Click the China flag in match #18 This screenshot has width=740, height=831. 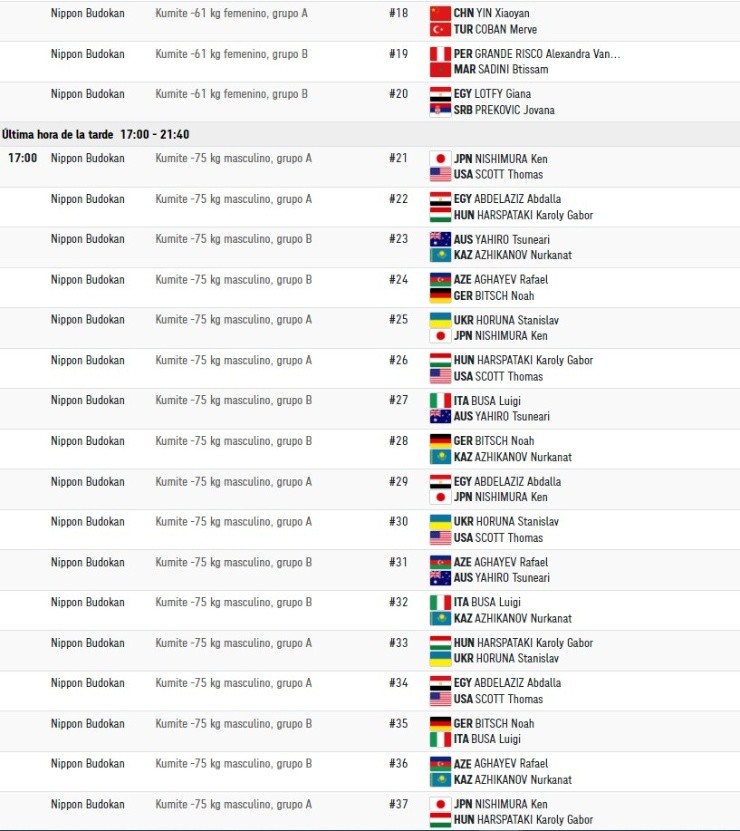(x=440, y=13)
